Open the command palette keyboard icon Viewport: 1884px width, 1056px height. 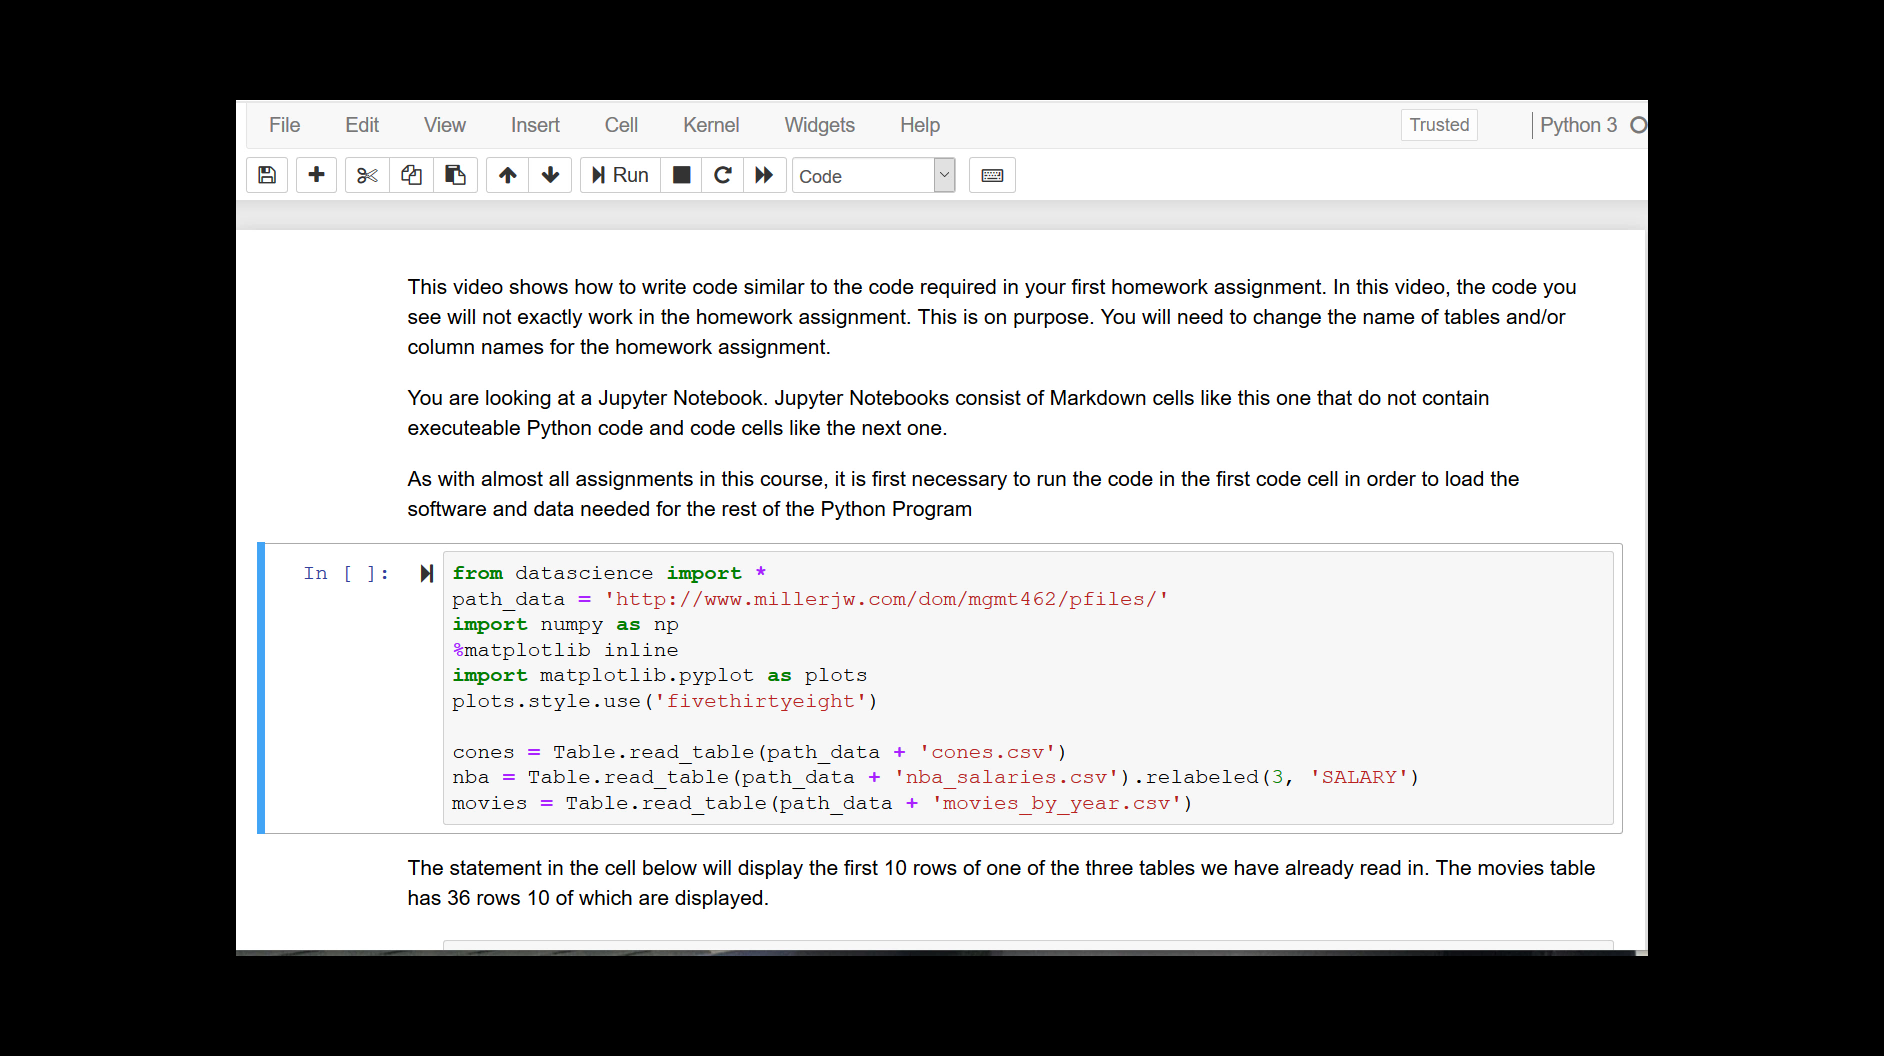[992, 175]
